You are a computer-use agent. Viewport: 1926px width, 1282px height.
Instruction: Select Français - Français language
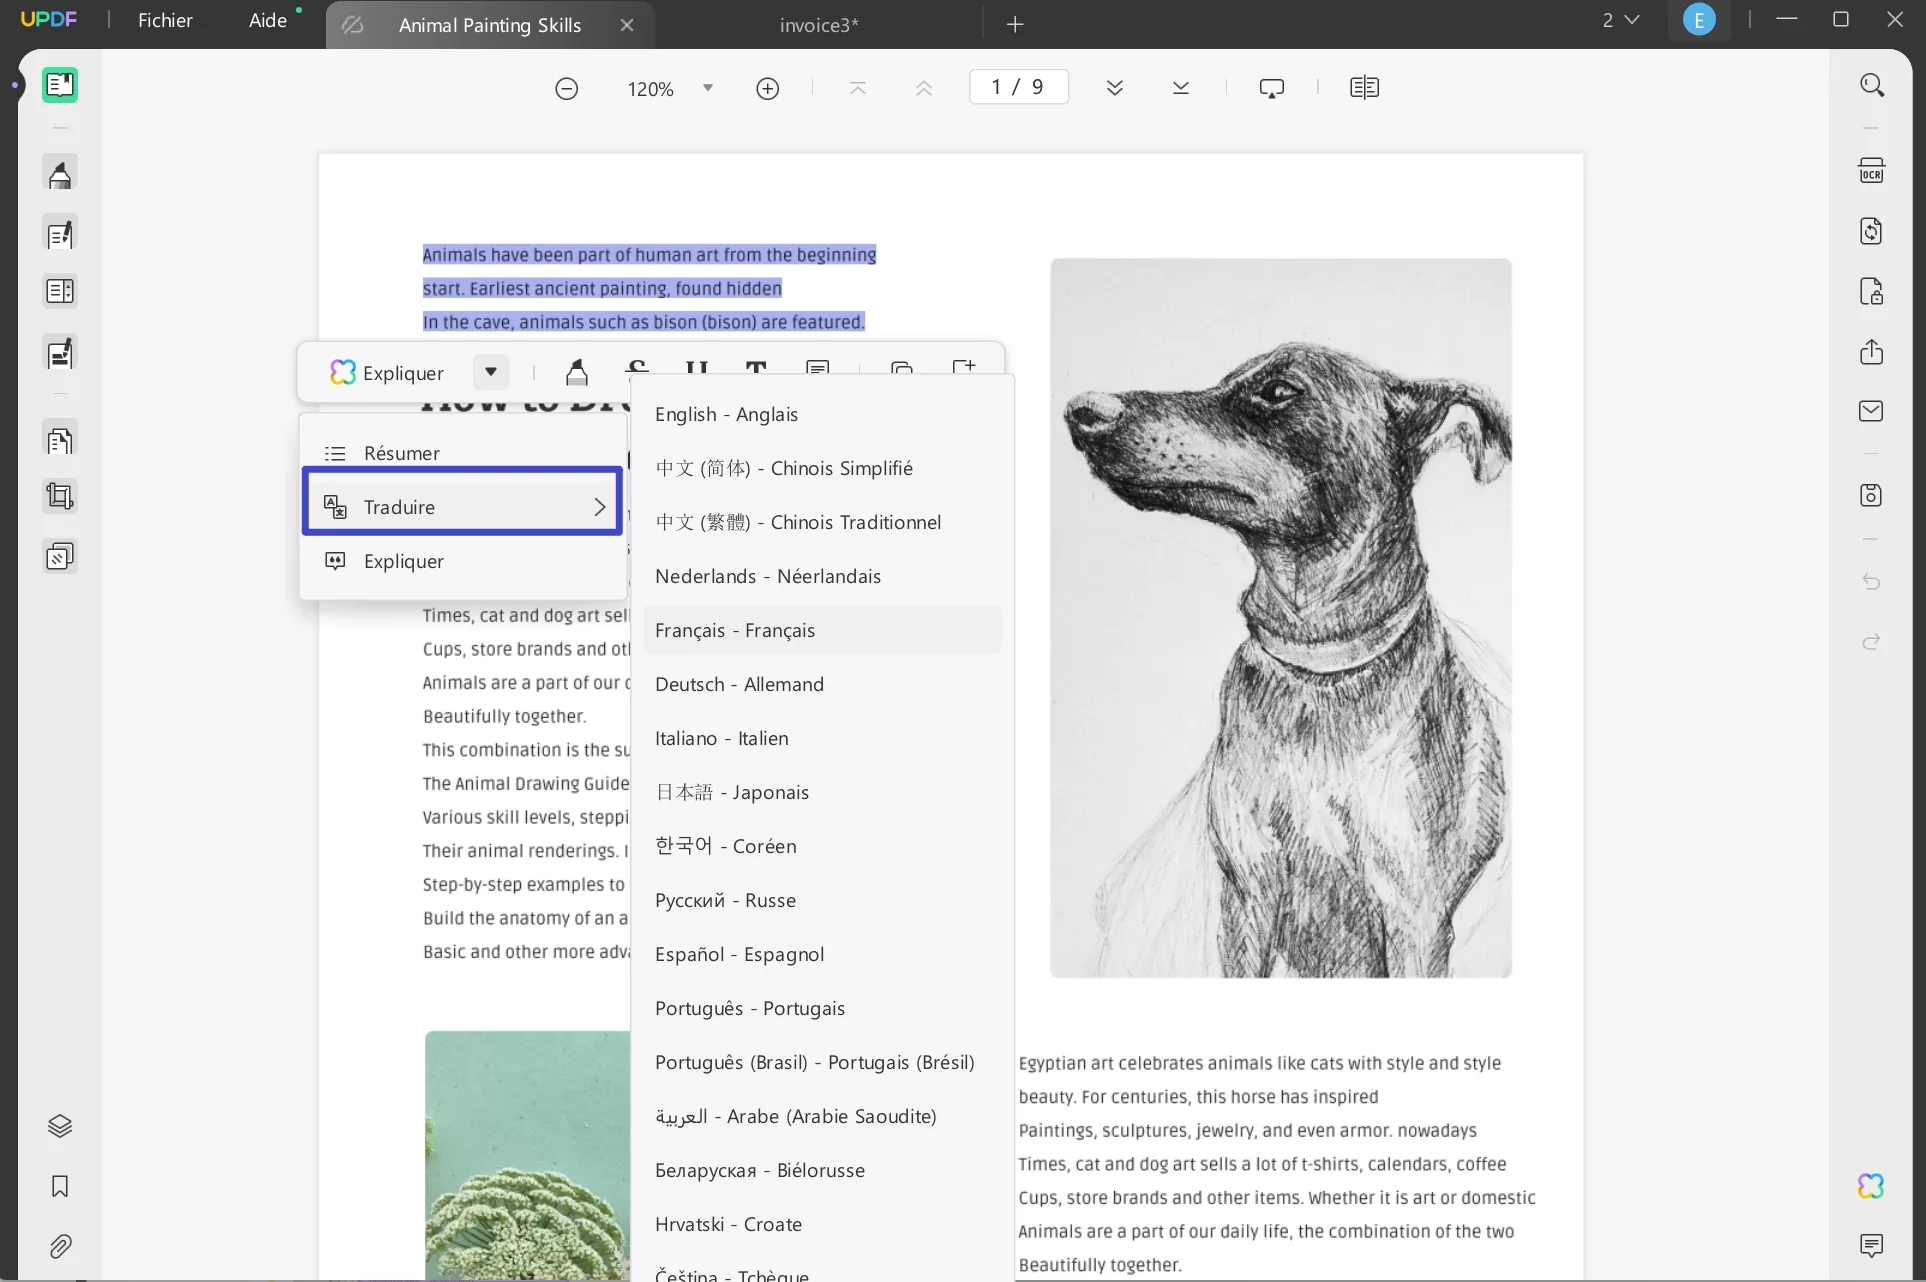pyautogui.click(x=822, y=630)
